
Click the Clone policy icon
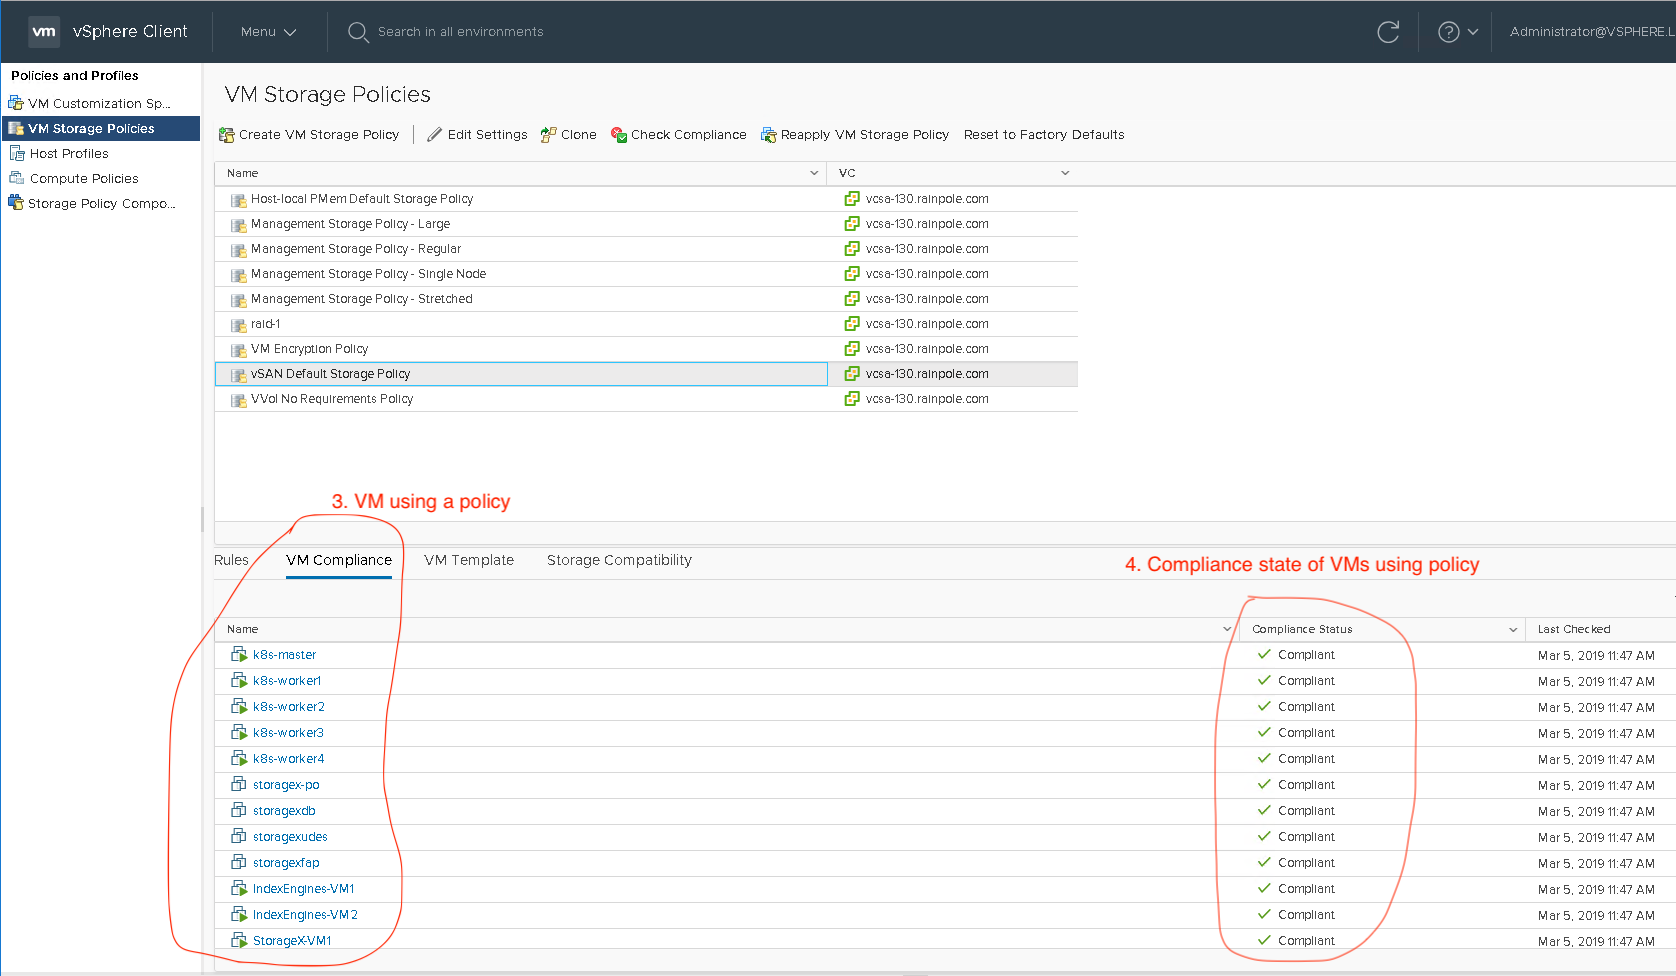tap(548, 134)
